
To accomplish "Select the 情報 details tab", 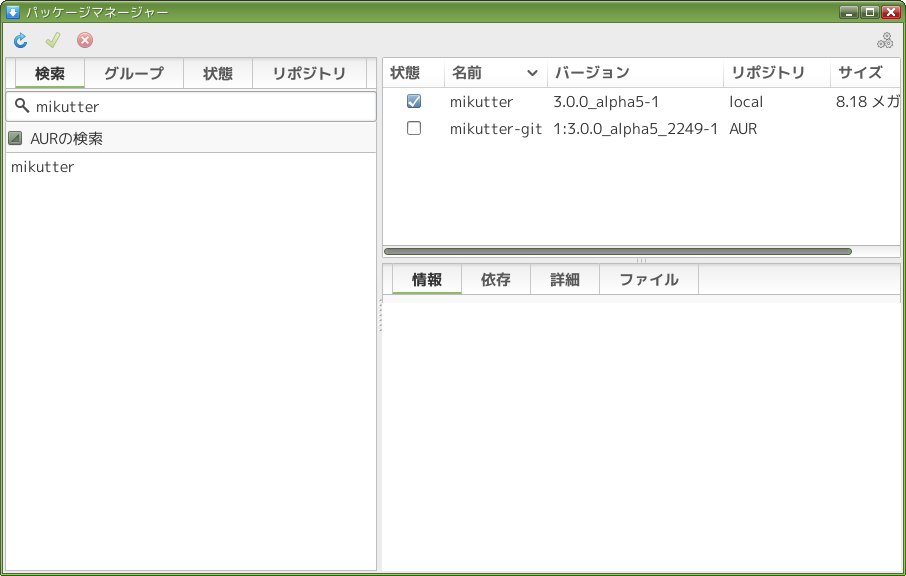I will tap(427, 280).
